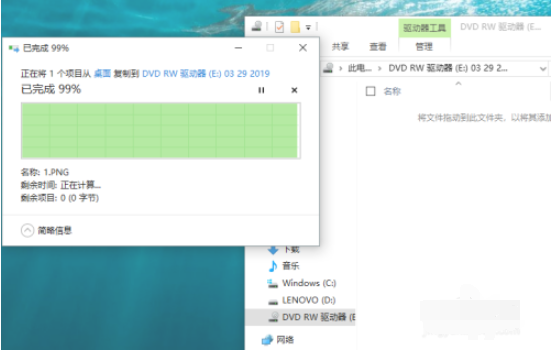Click the 此电... breadcrumb segment
The image size is (552, 360).
tap(360, 68)
